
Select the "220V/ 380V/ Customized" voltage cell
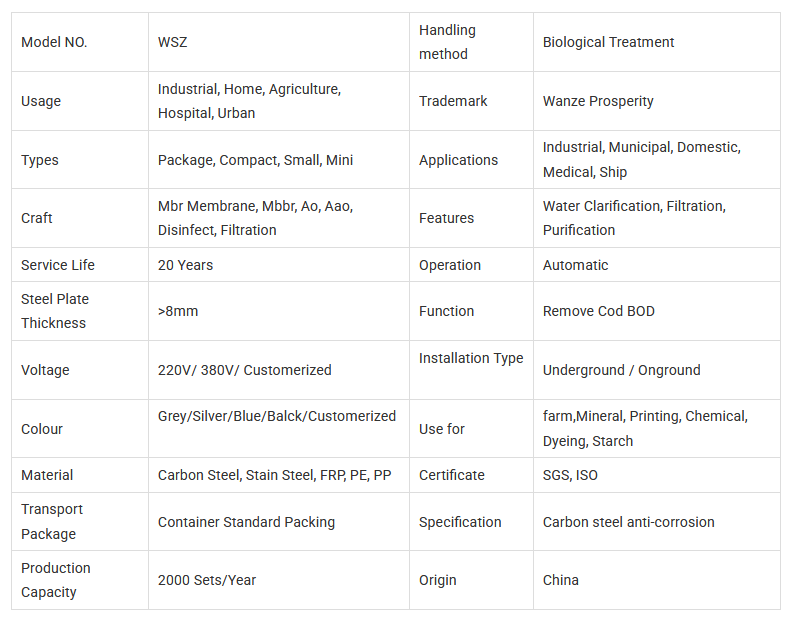[x=244, y=370]
